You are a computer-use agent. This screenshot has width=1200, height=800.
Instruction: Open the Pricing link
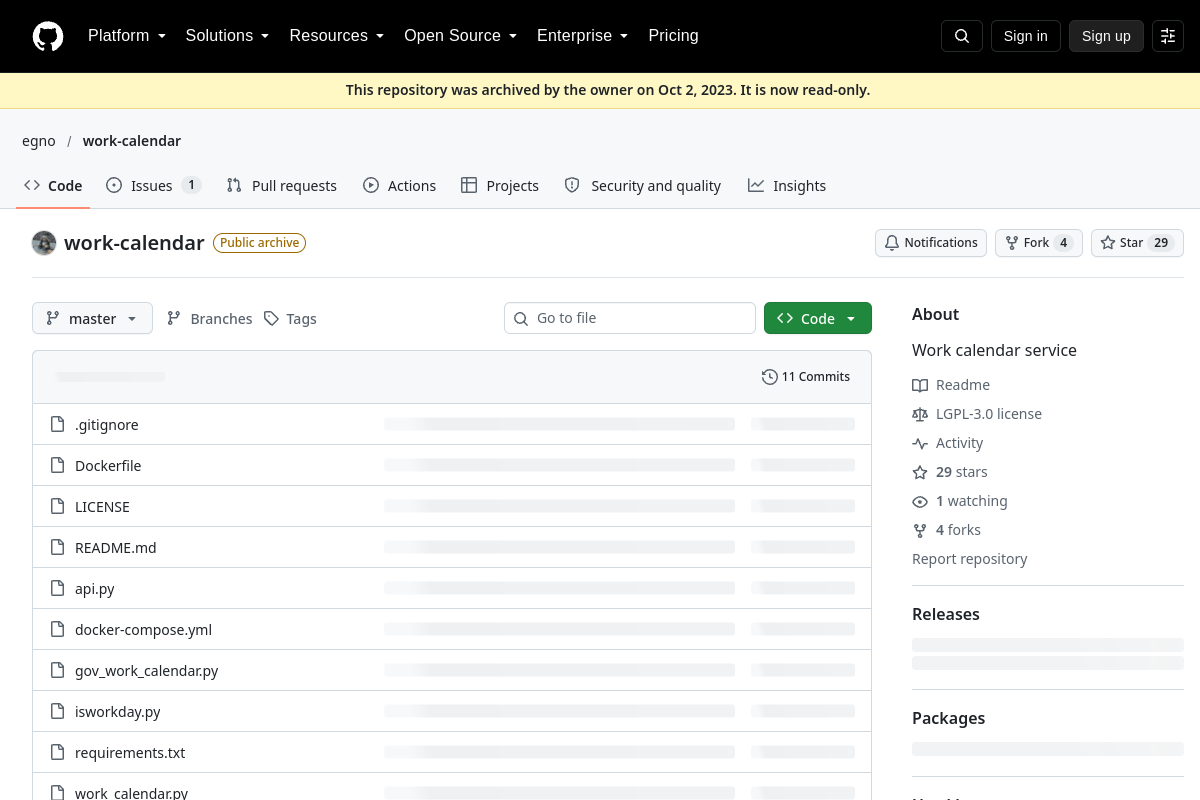[673, 36]
